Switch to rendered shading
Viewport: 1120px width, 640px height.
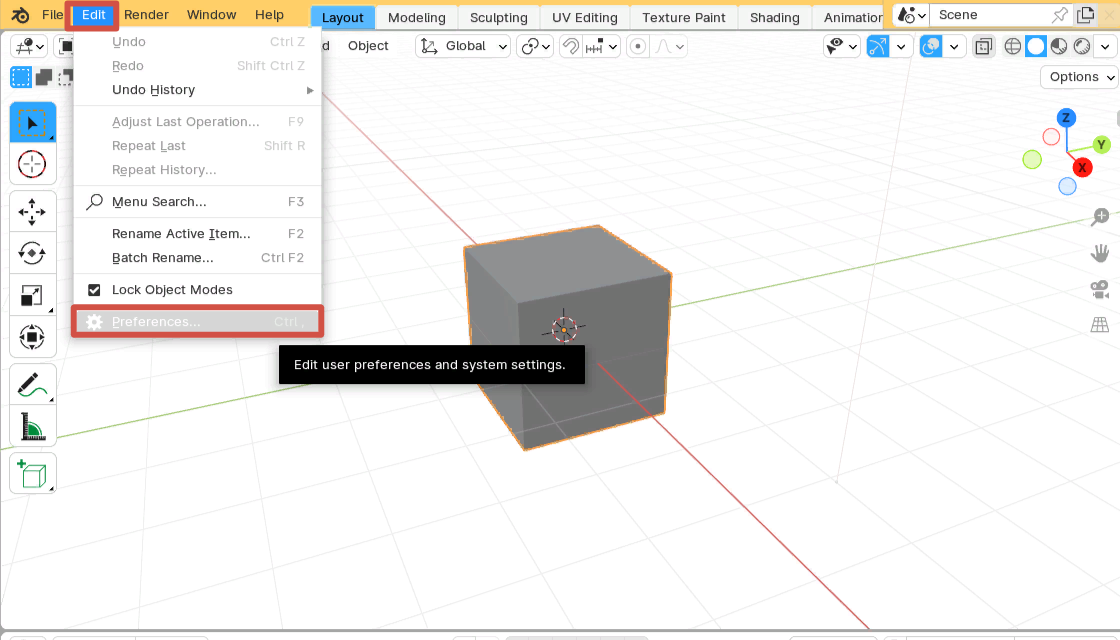[1082, 46]
